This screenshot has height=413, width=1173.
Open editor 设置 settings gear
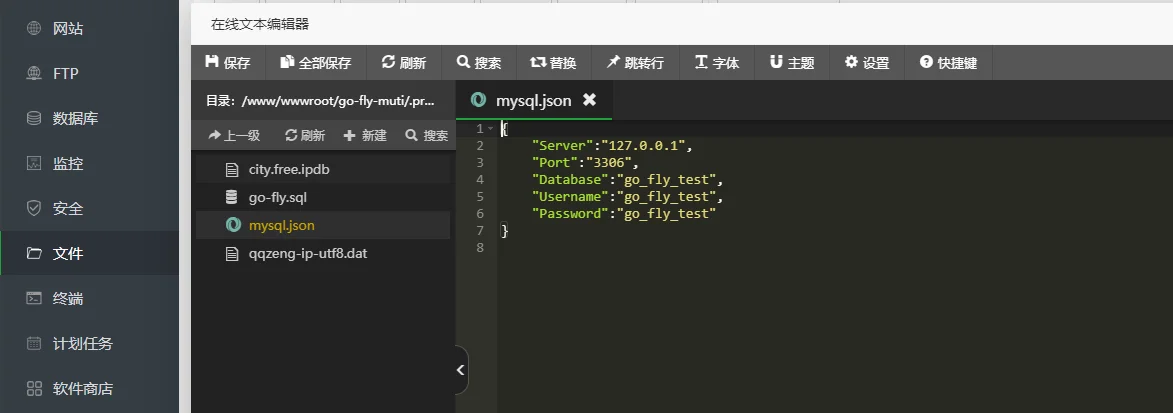pyautogui.click(x=866, y=63)
